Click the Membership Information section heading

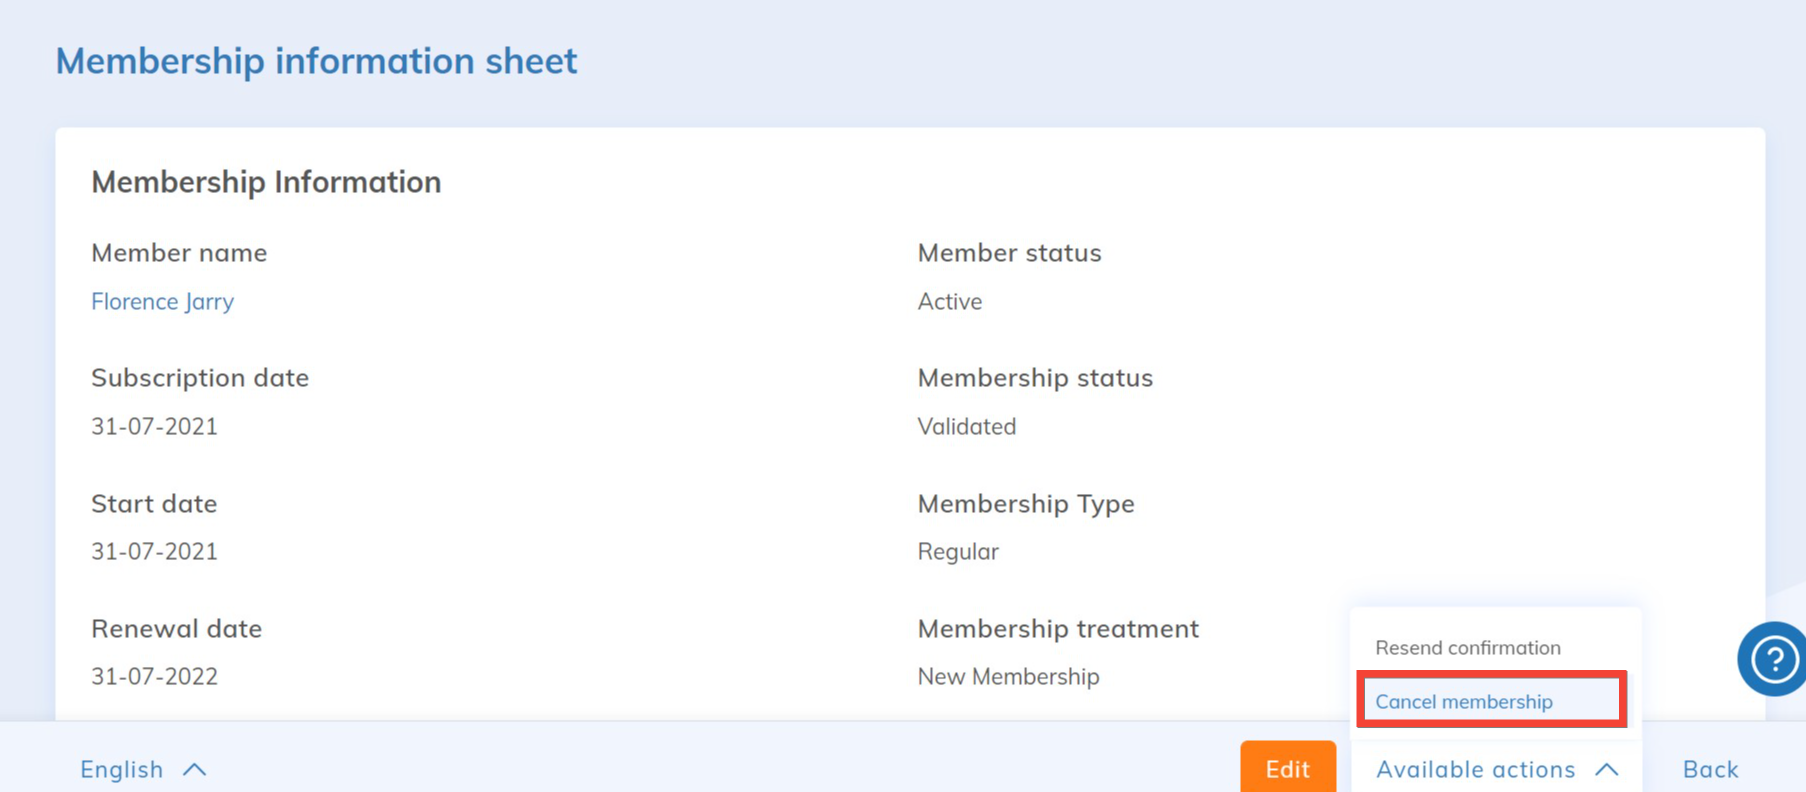[266, 182]
